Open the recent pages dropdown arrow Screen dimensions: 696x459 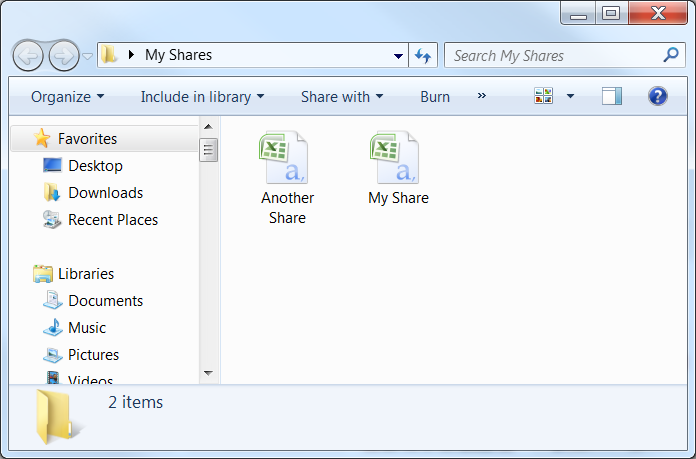tap(88, 56)
